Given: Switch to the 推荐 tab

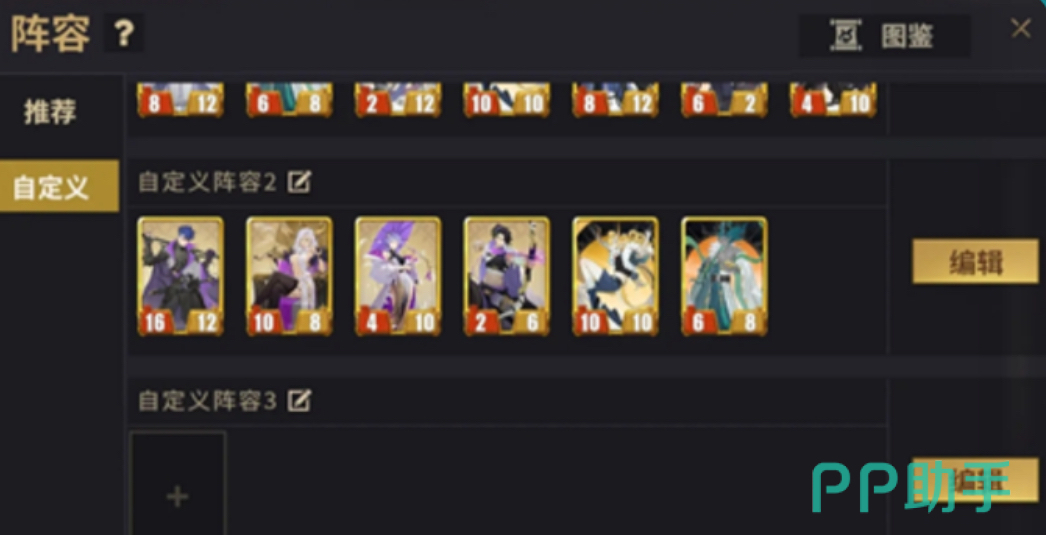Looking at the screenshot, I should 50,111.
